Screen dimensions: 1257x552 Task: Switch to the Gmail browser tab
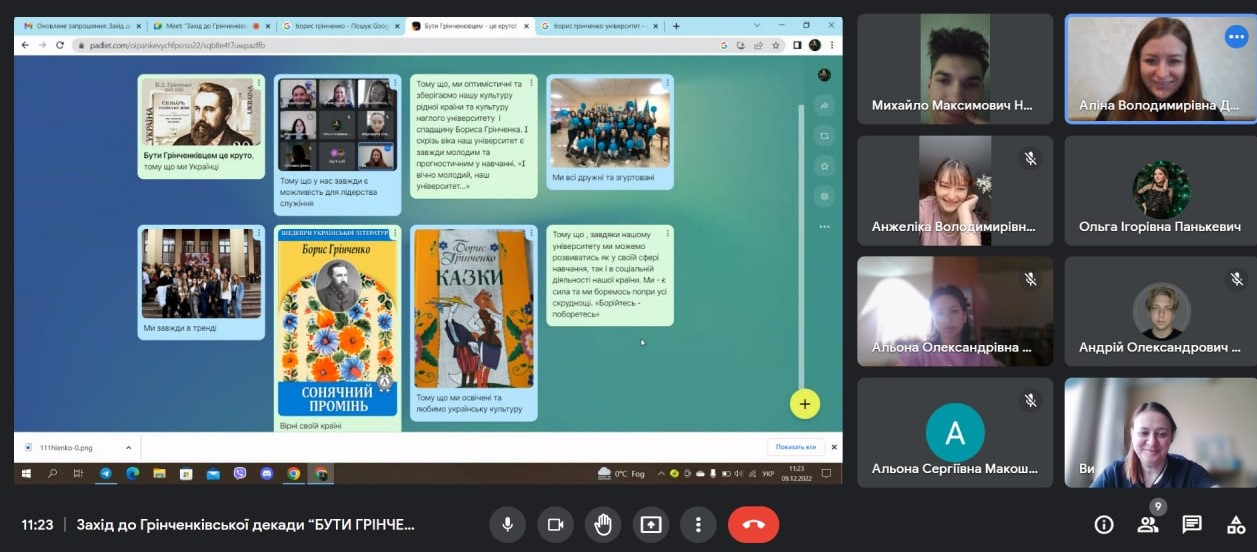click(80, 26)
